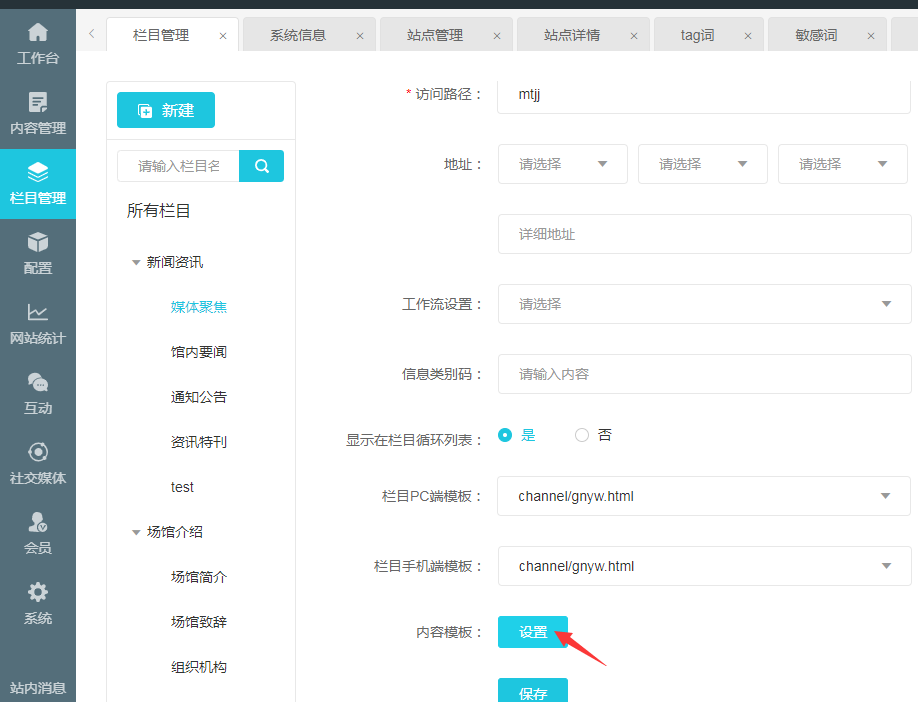Open 系统 gear settings icon
This screenshot has height=702, width=918.
[x=38, y=593]
